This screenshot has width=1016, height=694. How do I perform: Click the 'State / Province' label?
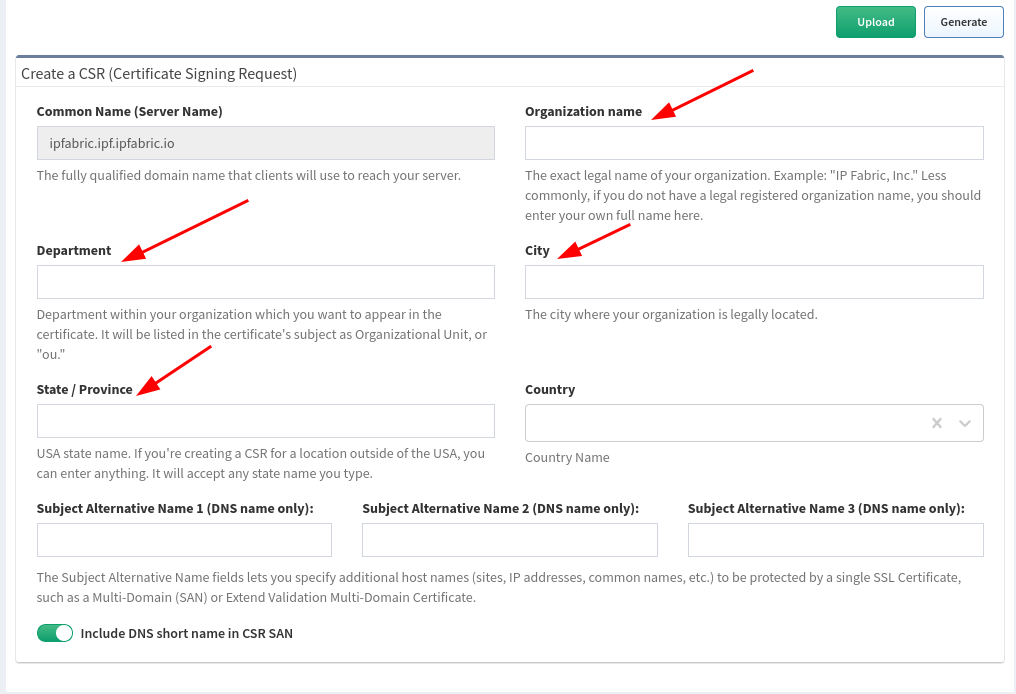click(84, 389)
